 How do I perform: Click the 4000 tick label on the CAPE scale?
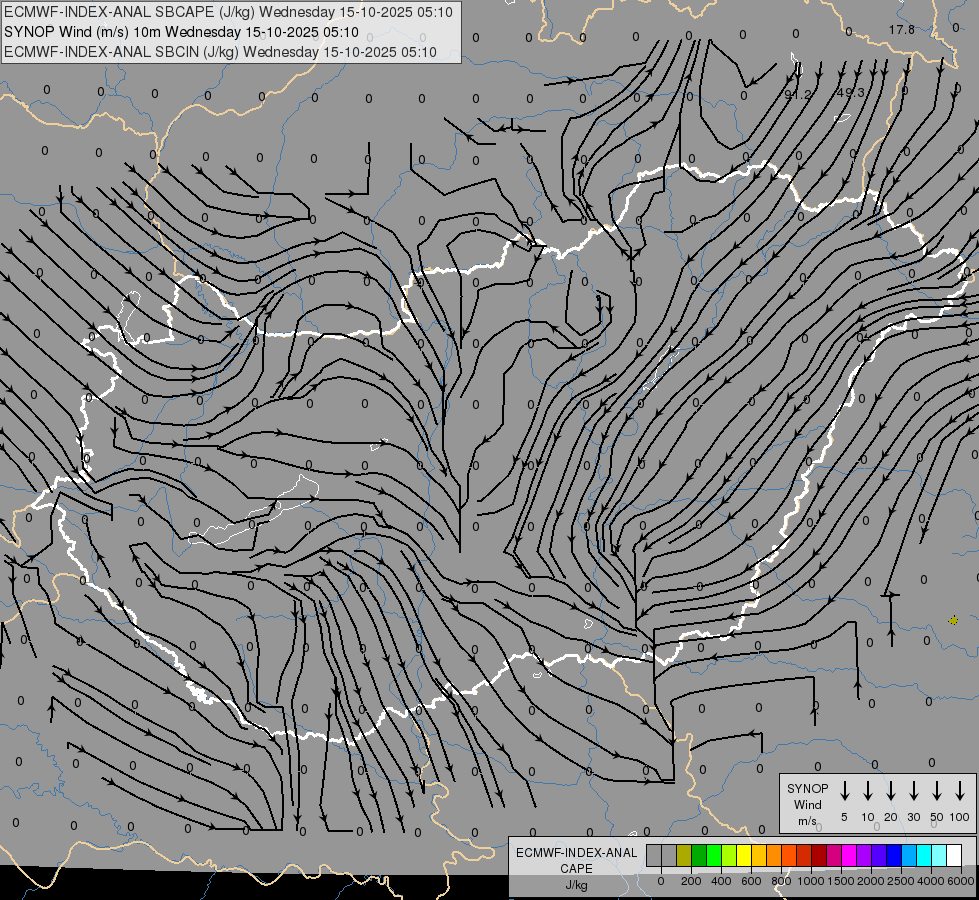pyautogui.click(x=931, y=881)
